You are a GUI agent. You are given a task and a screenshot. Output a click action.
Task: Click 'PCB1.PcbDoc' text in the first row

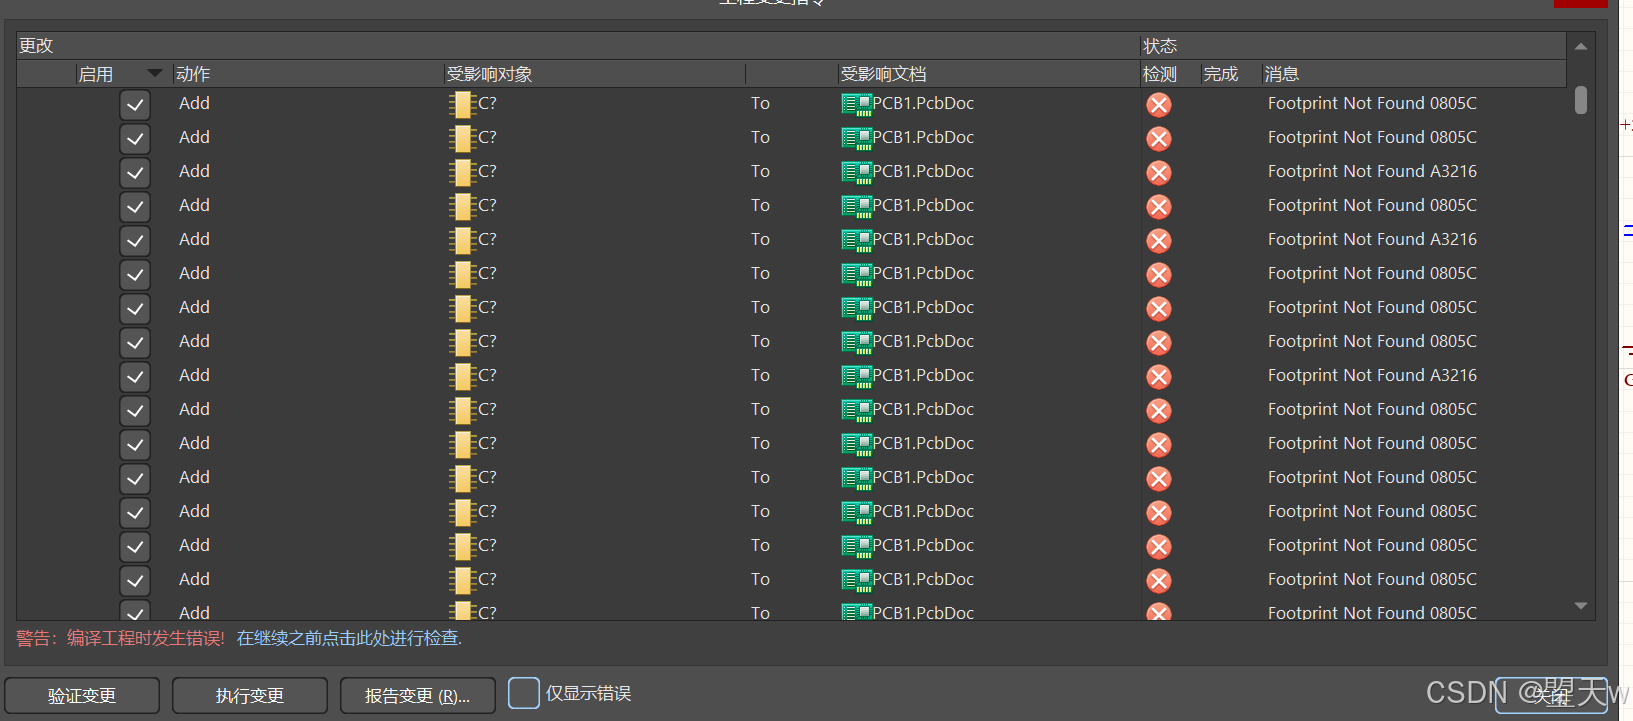pos(923,103)
